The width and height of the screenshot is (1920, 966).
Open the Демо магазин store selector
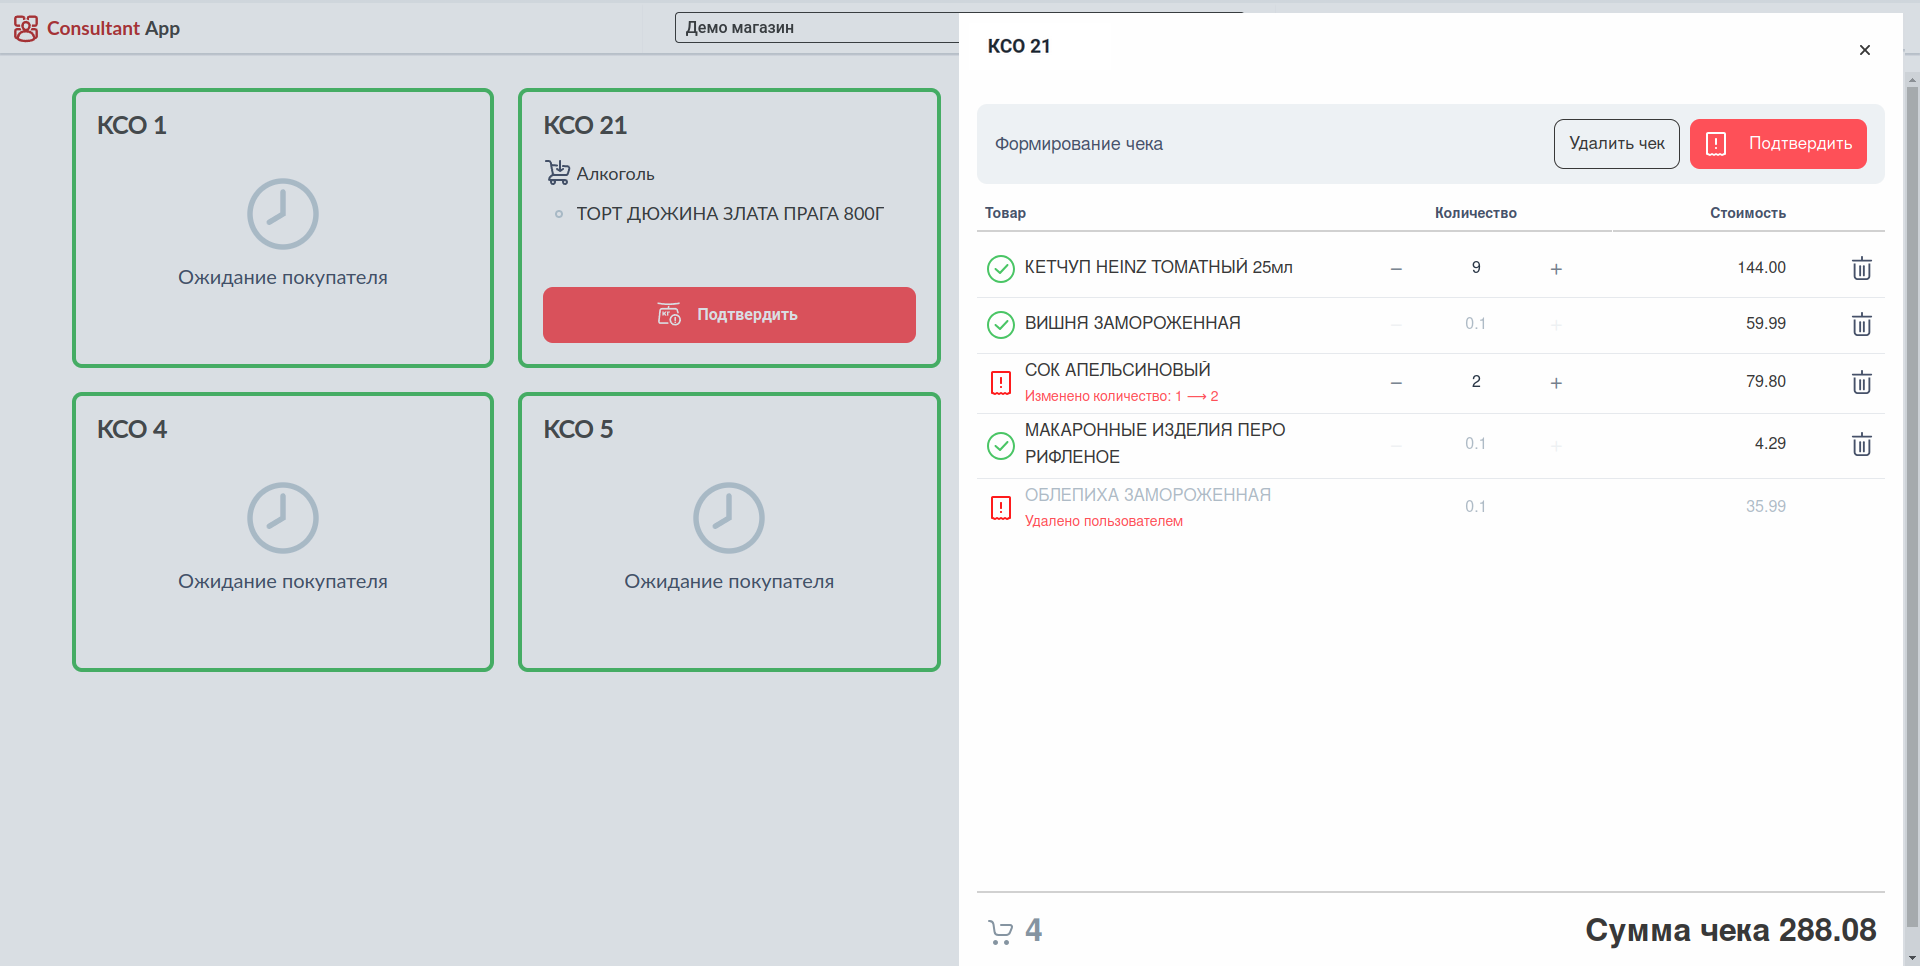click(x=816, y=28)
